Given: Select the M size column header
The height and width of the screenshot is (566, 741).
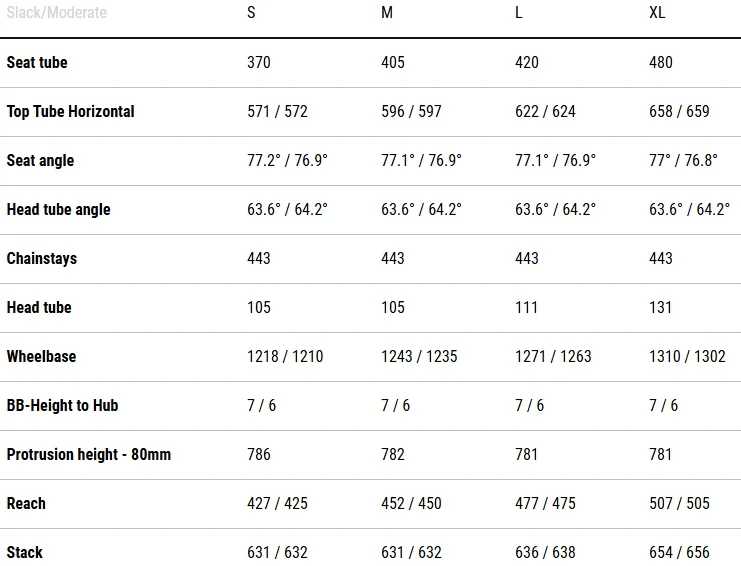Looking at the screenshot, I should (387, 12).
